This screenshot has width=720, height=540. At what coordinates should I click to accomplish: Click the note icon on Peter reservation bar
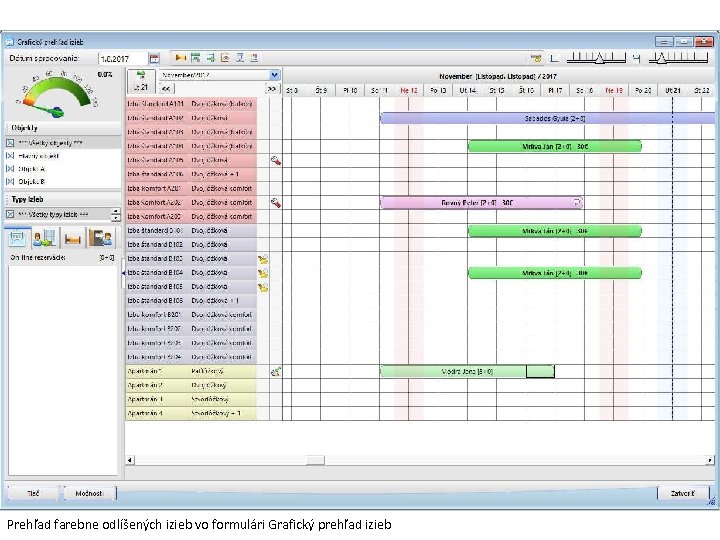577,202
